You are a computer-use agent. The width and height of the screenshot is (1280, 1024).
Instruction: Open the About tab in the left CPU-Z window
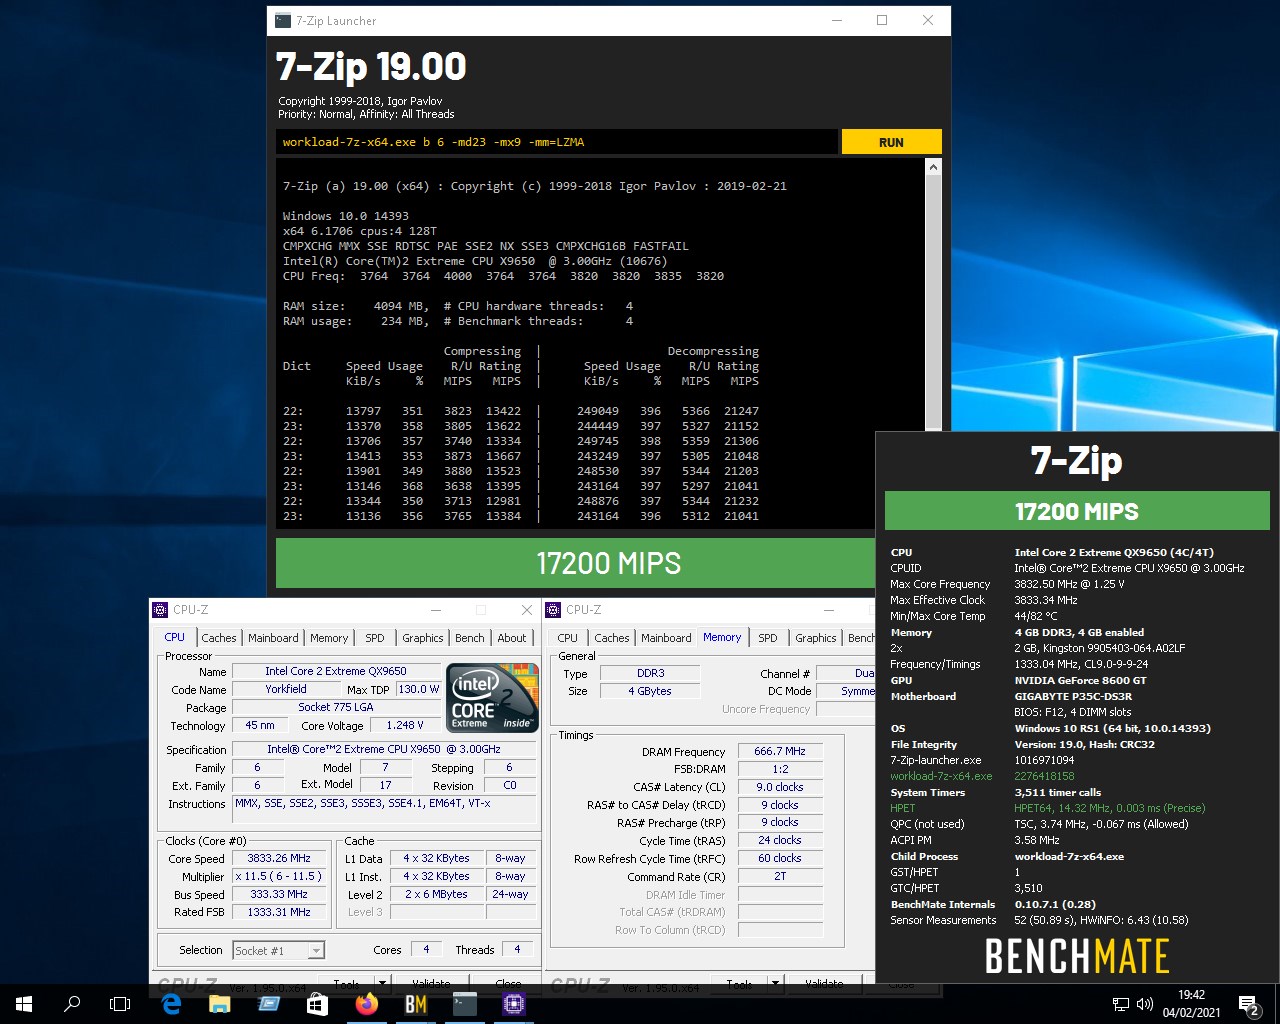pos(512,638)
